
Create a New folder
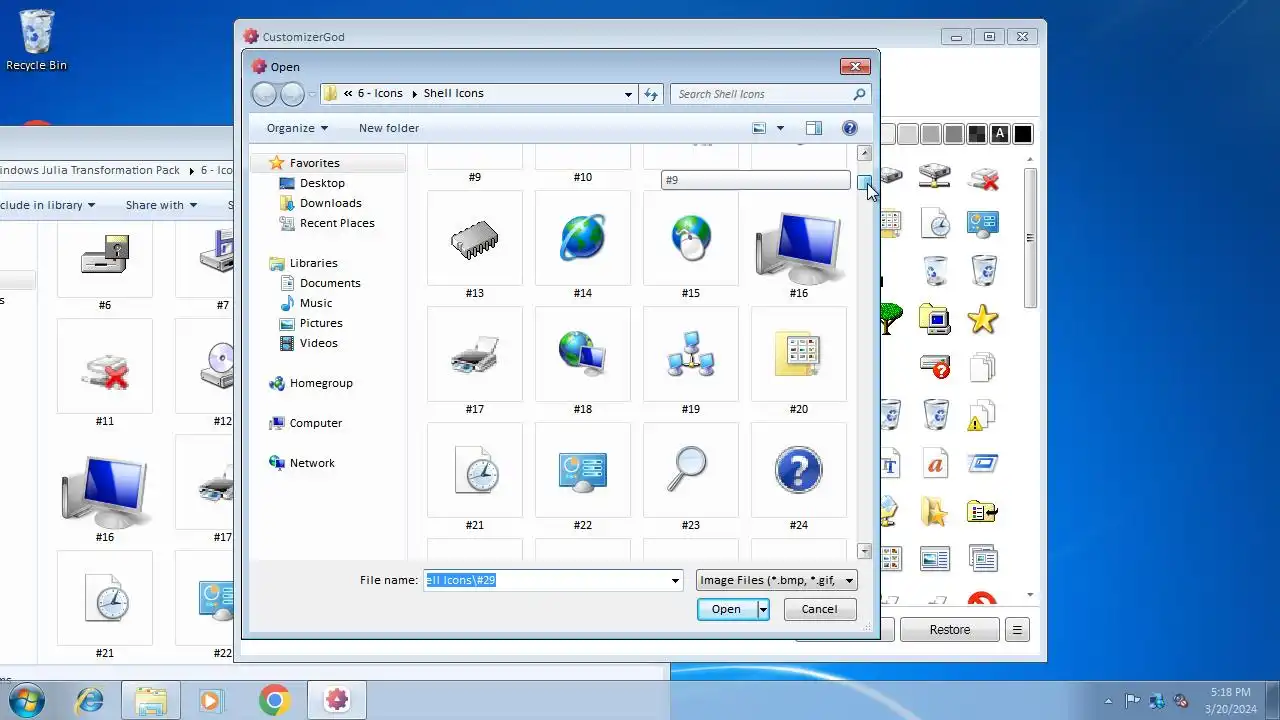point(389,128)
